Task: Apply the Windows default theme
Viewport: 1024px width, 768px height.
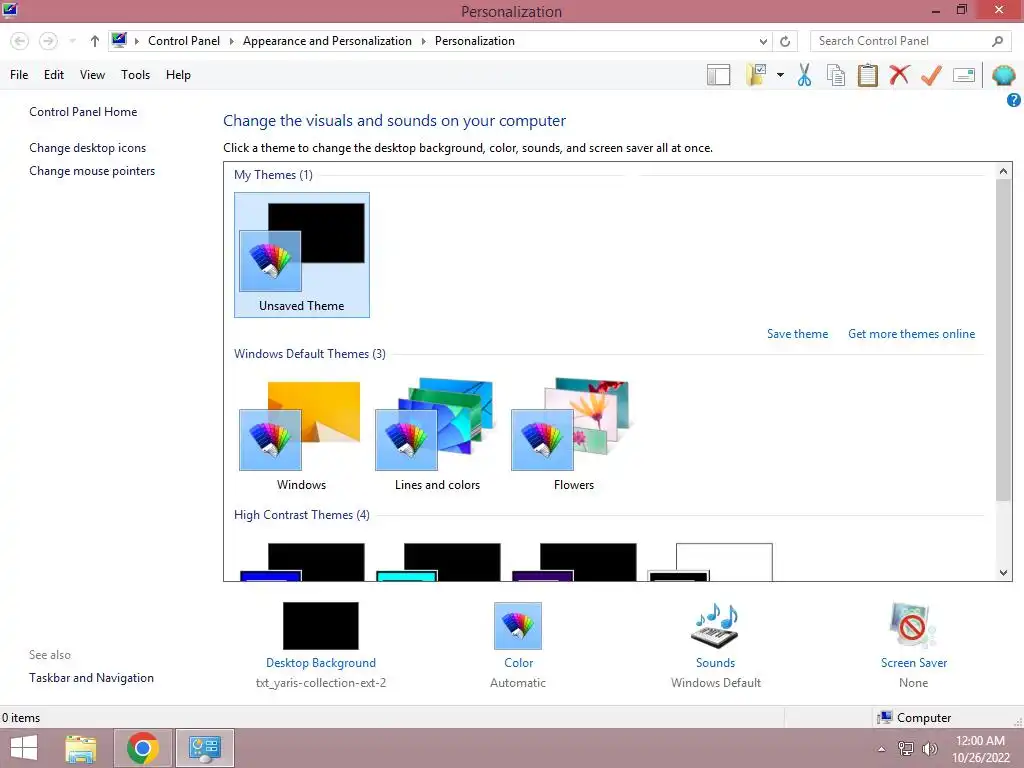Action: [301, 435]
